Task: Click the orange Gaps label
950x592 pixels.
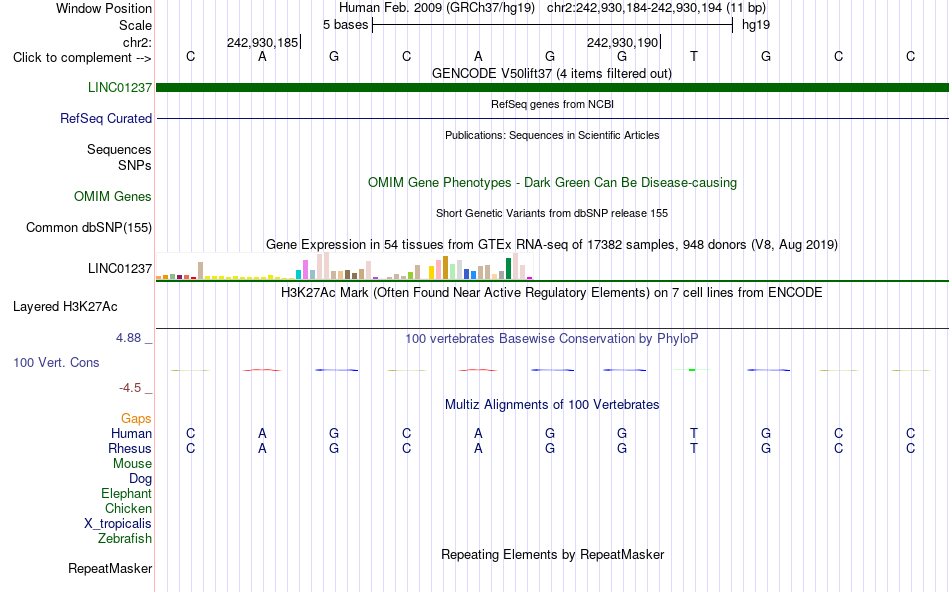Action: [136, 419]
